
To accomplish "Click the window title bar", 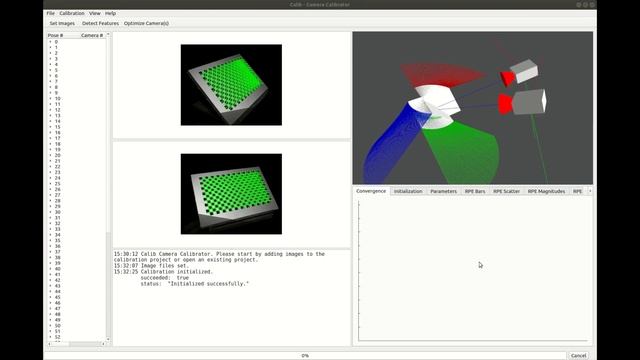I will tap(320, 4).
